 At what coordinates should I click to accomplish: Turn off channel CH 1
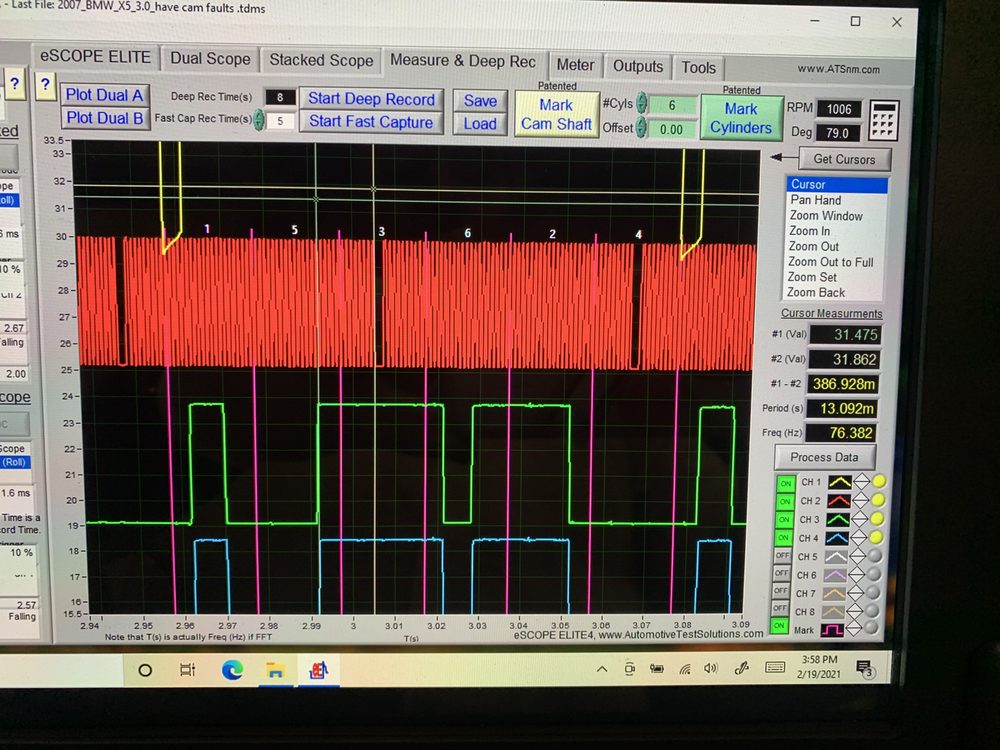click(x=785, y=483)
